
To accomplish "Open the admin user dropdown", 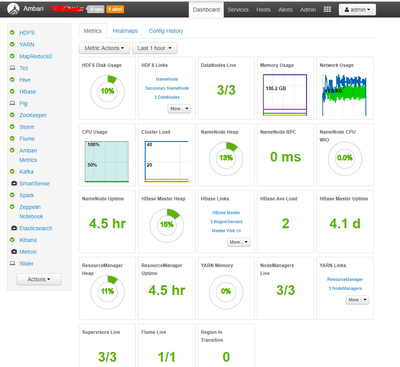I will click(357, 10).
